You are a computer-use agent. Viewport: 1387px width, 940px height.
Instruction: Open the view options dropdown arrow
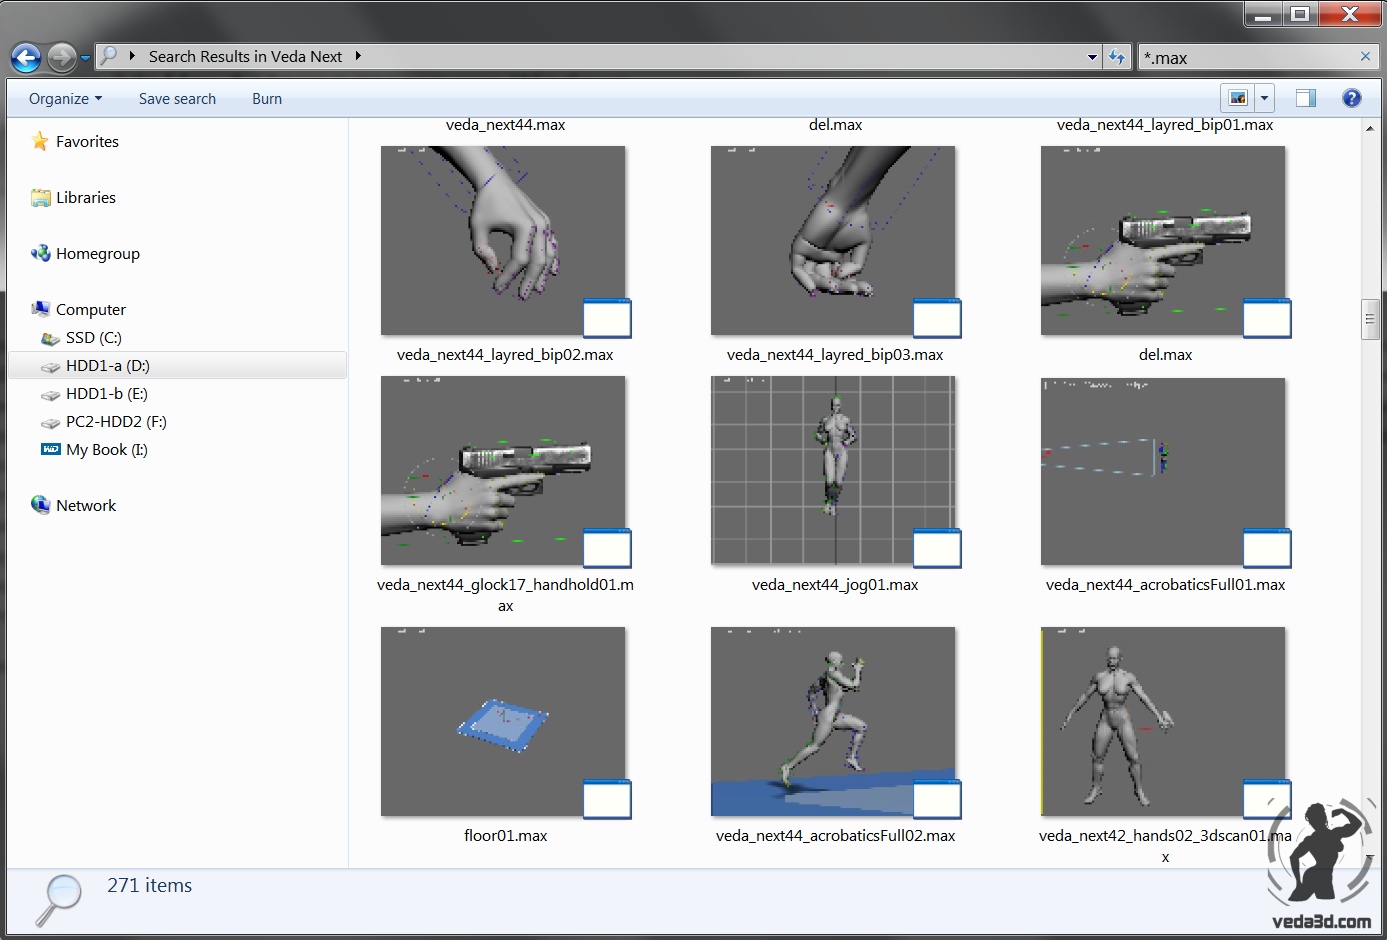[1263, 97]
